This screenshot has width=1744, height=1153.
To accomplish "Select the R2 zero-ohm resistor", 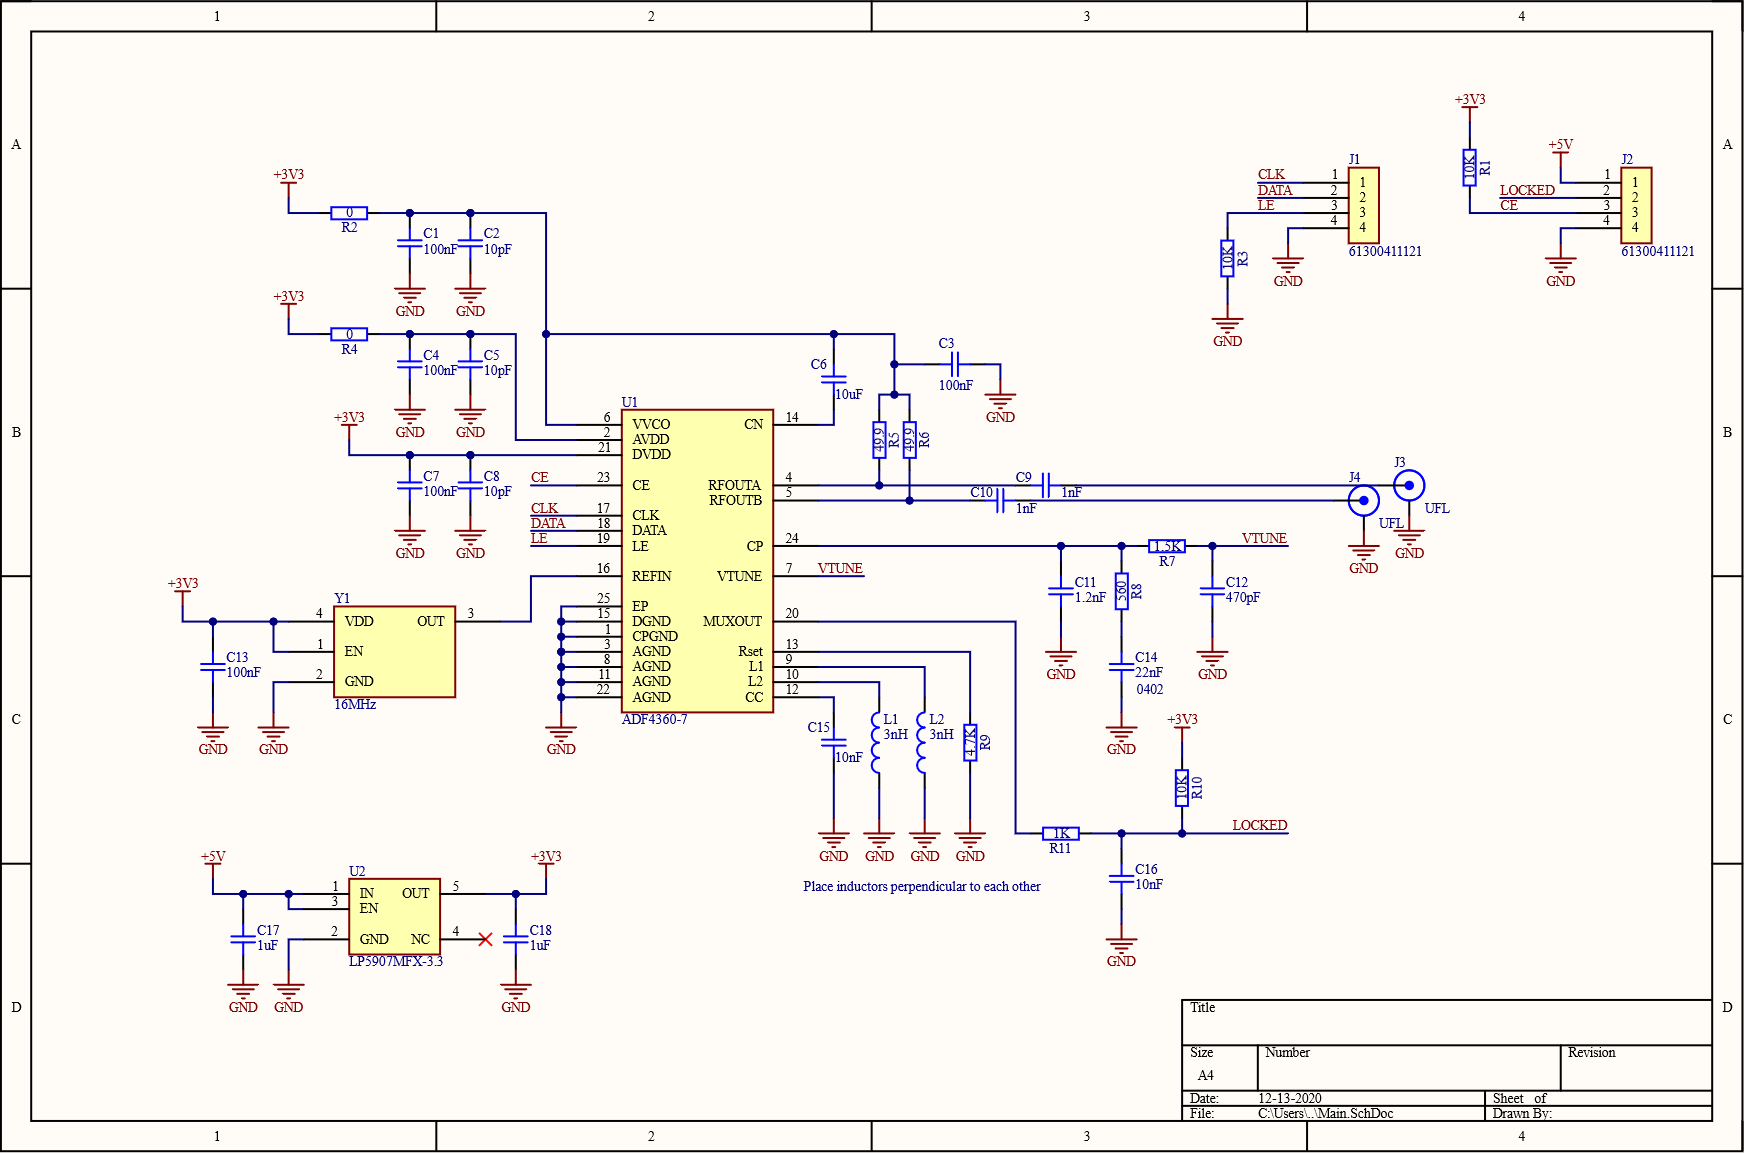I will coord(349,213).
